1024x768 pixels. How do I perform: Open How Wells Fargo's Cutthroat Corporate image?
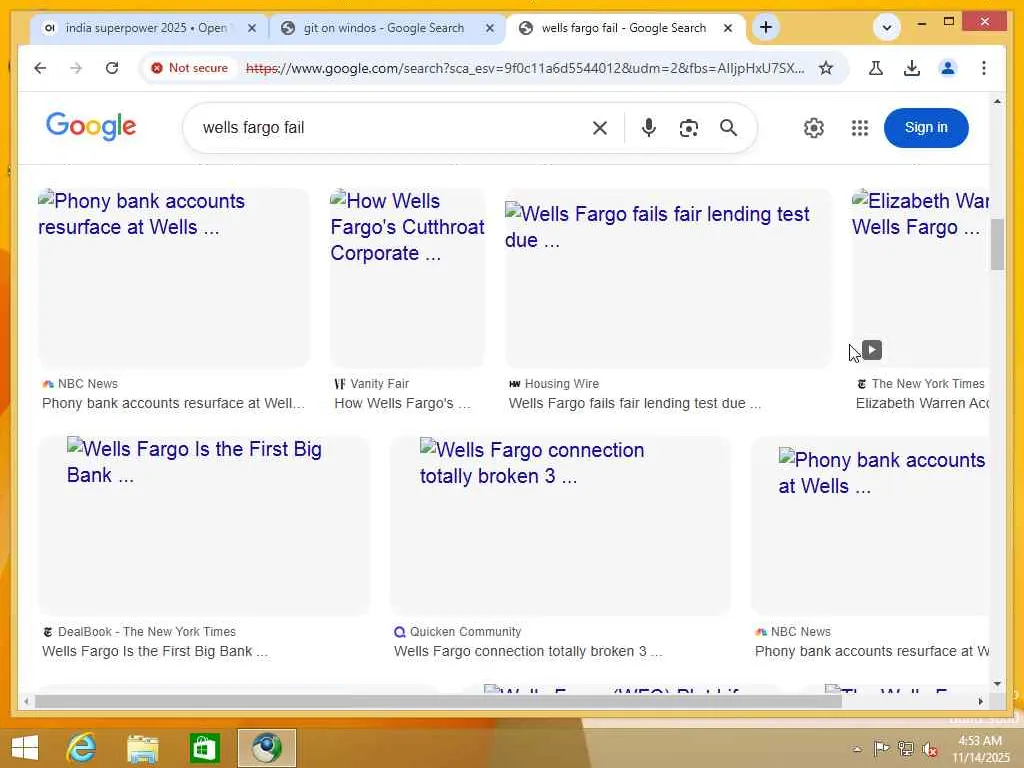click(x=407, y=277)
